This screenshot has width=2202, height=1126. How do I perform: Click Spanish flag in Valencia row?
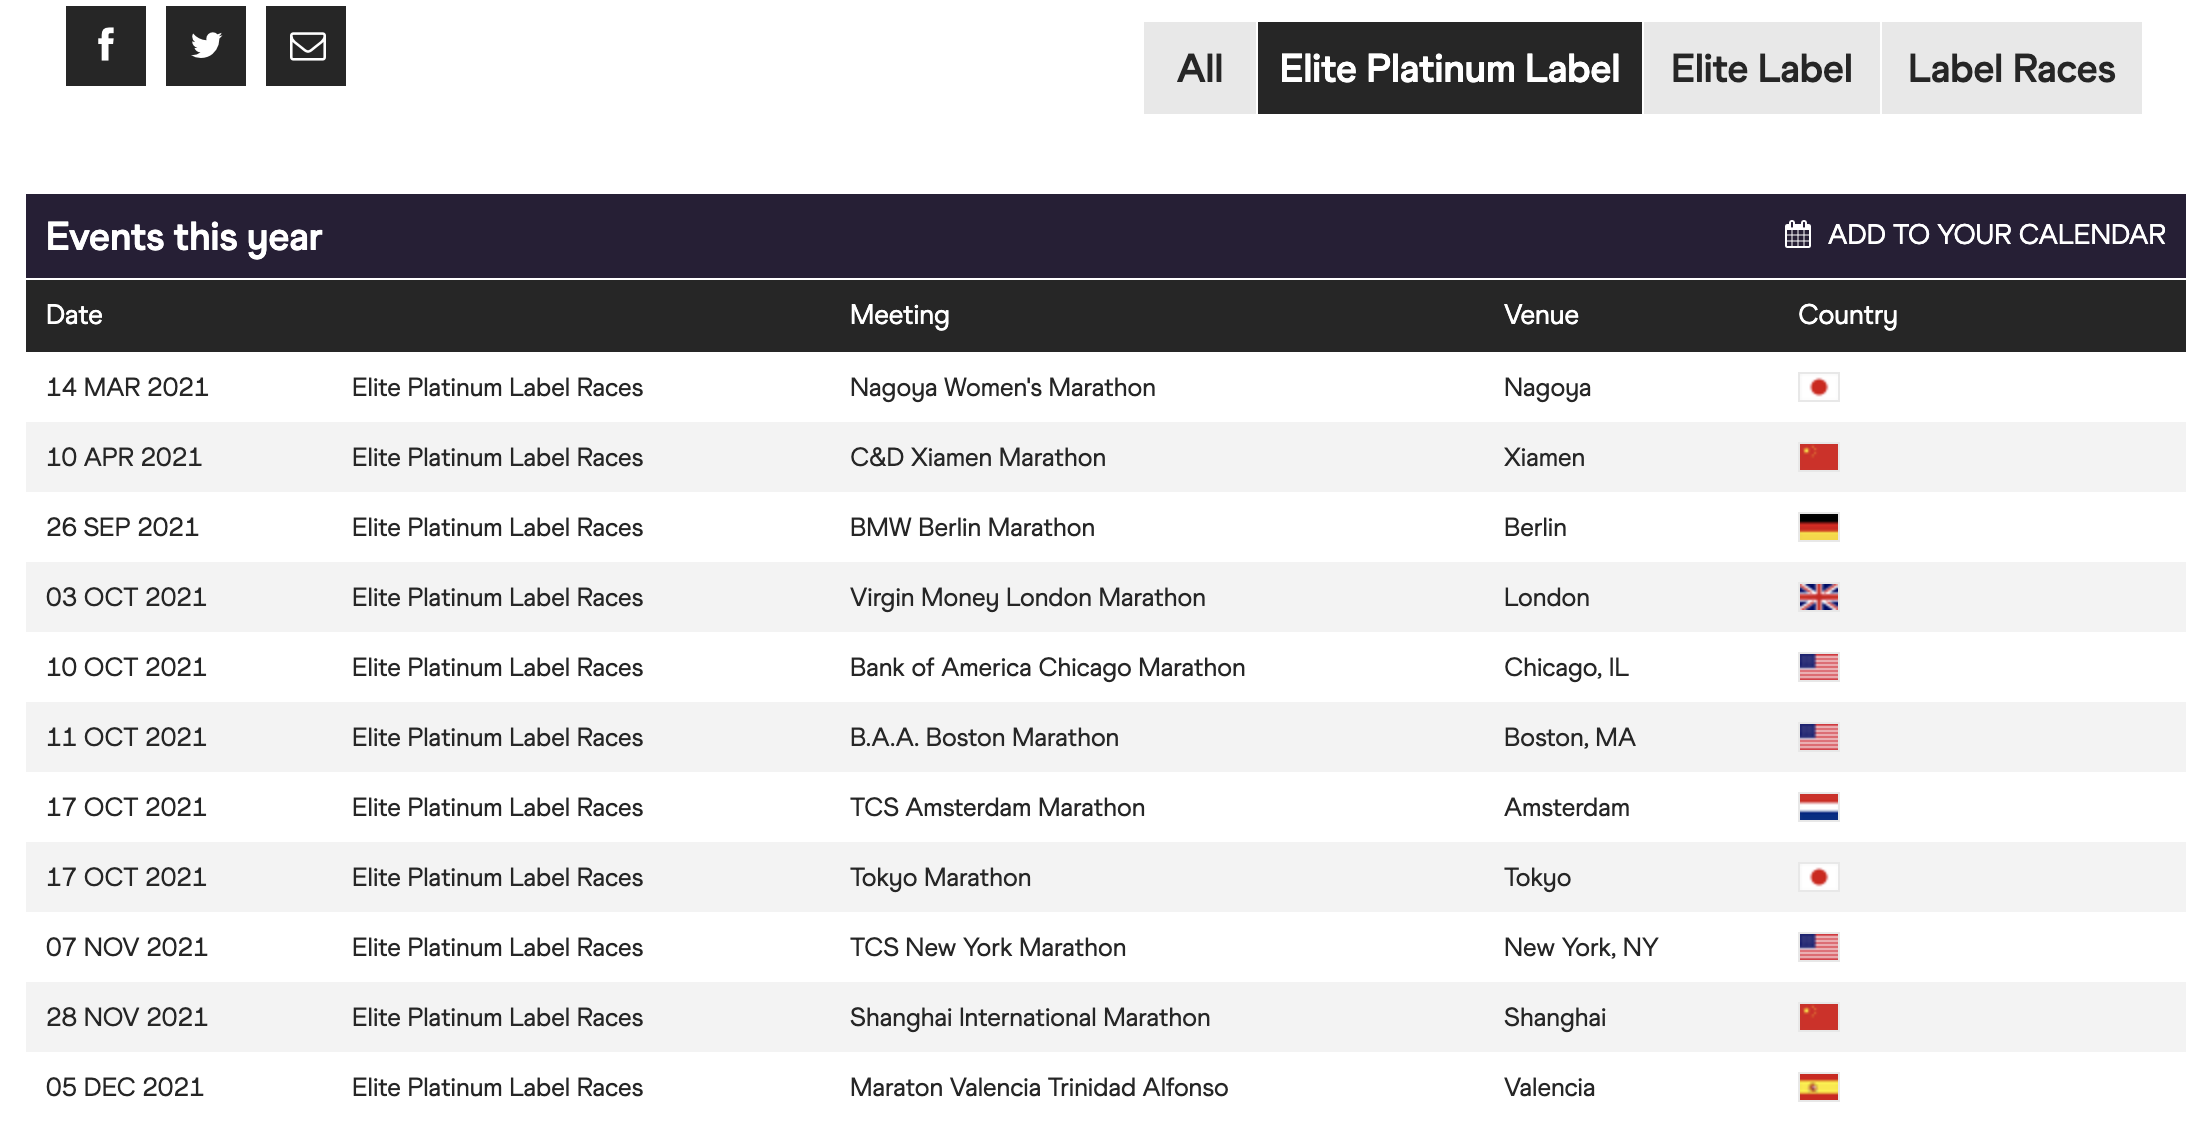[1818, 1087]
